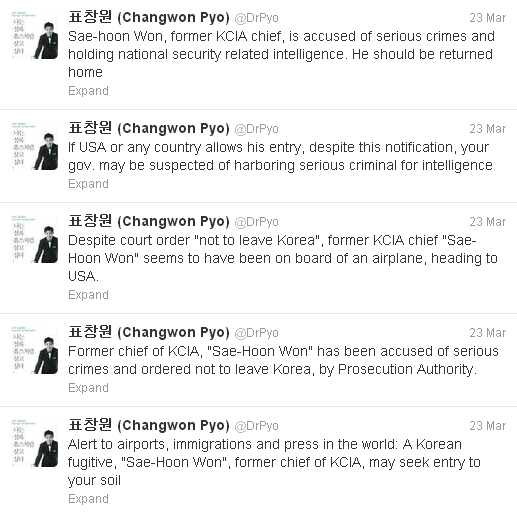Open 23 Mar timestamp on airports alert tweet
Screen dimensions: 517x515
488,426
